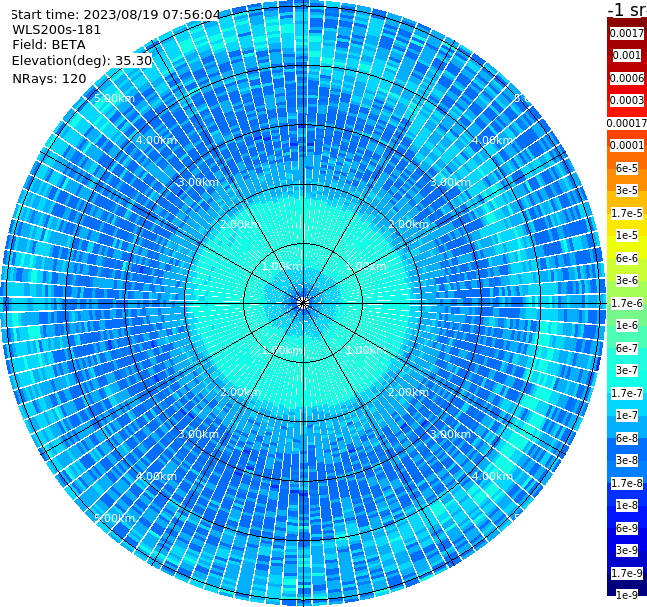
Task: Click the start time text 2023/08/19 07:56:04
Action: click(151, 15)
